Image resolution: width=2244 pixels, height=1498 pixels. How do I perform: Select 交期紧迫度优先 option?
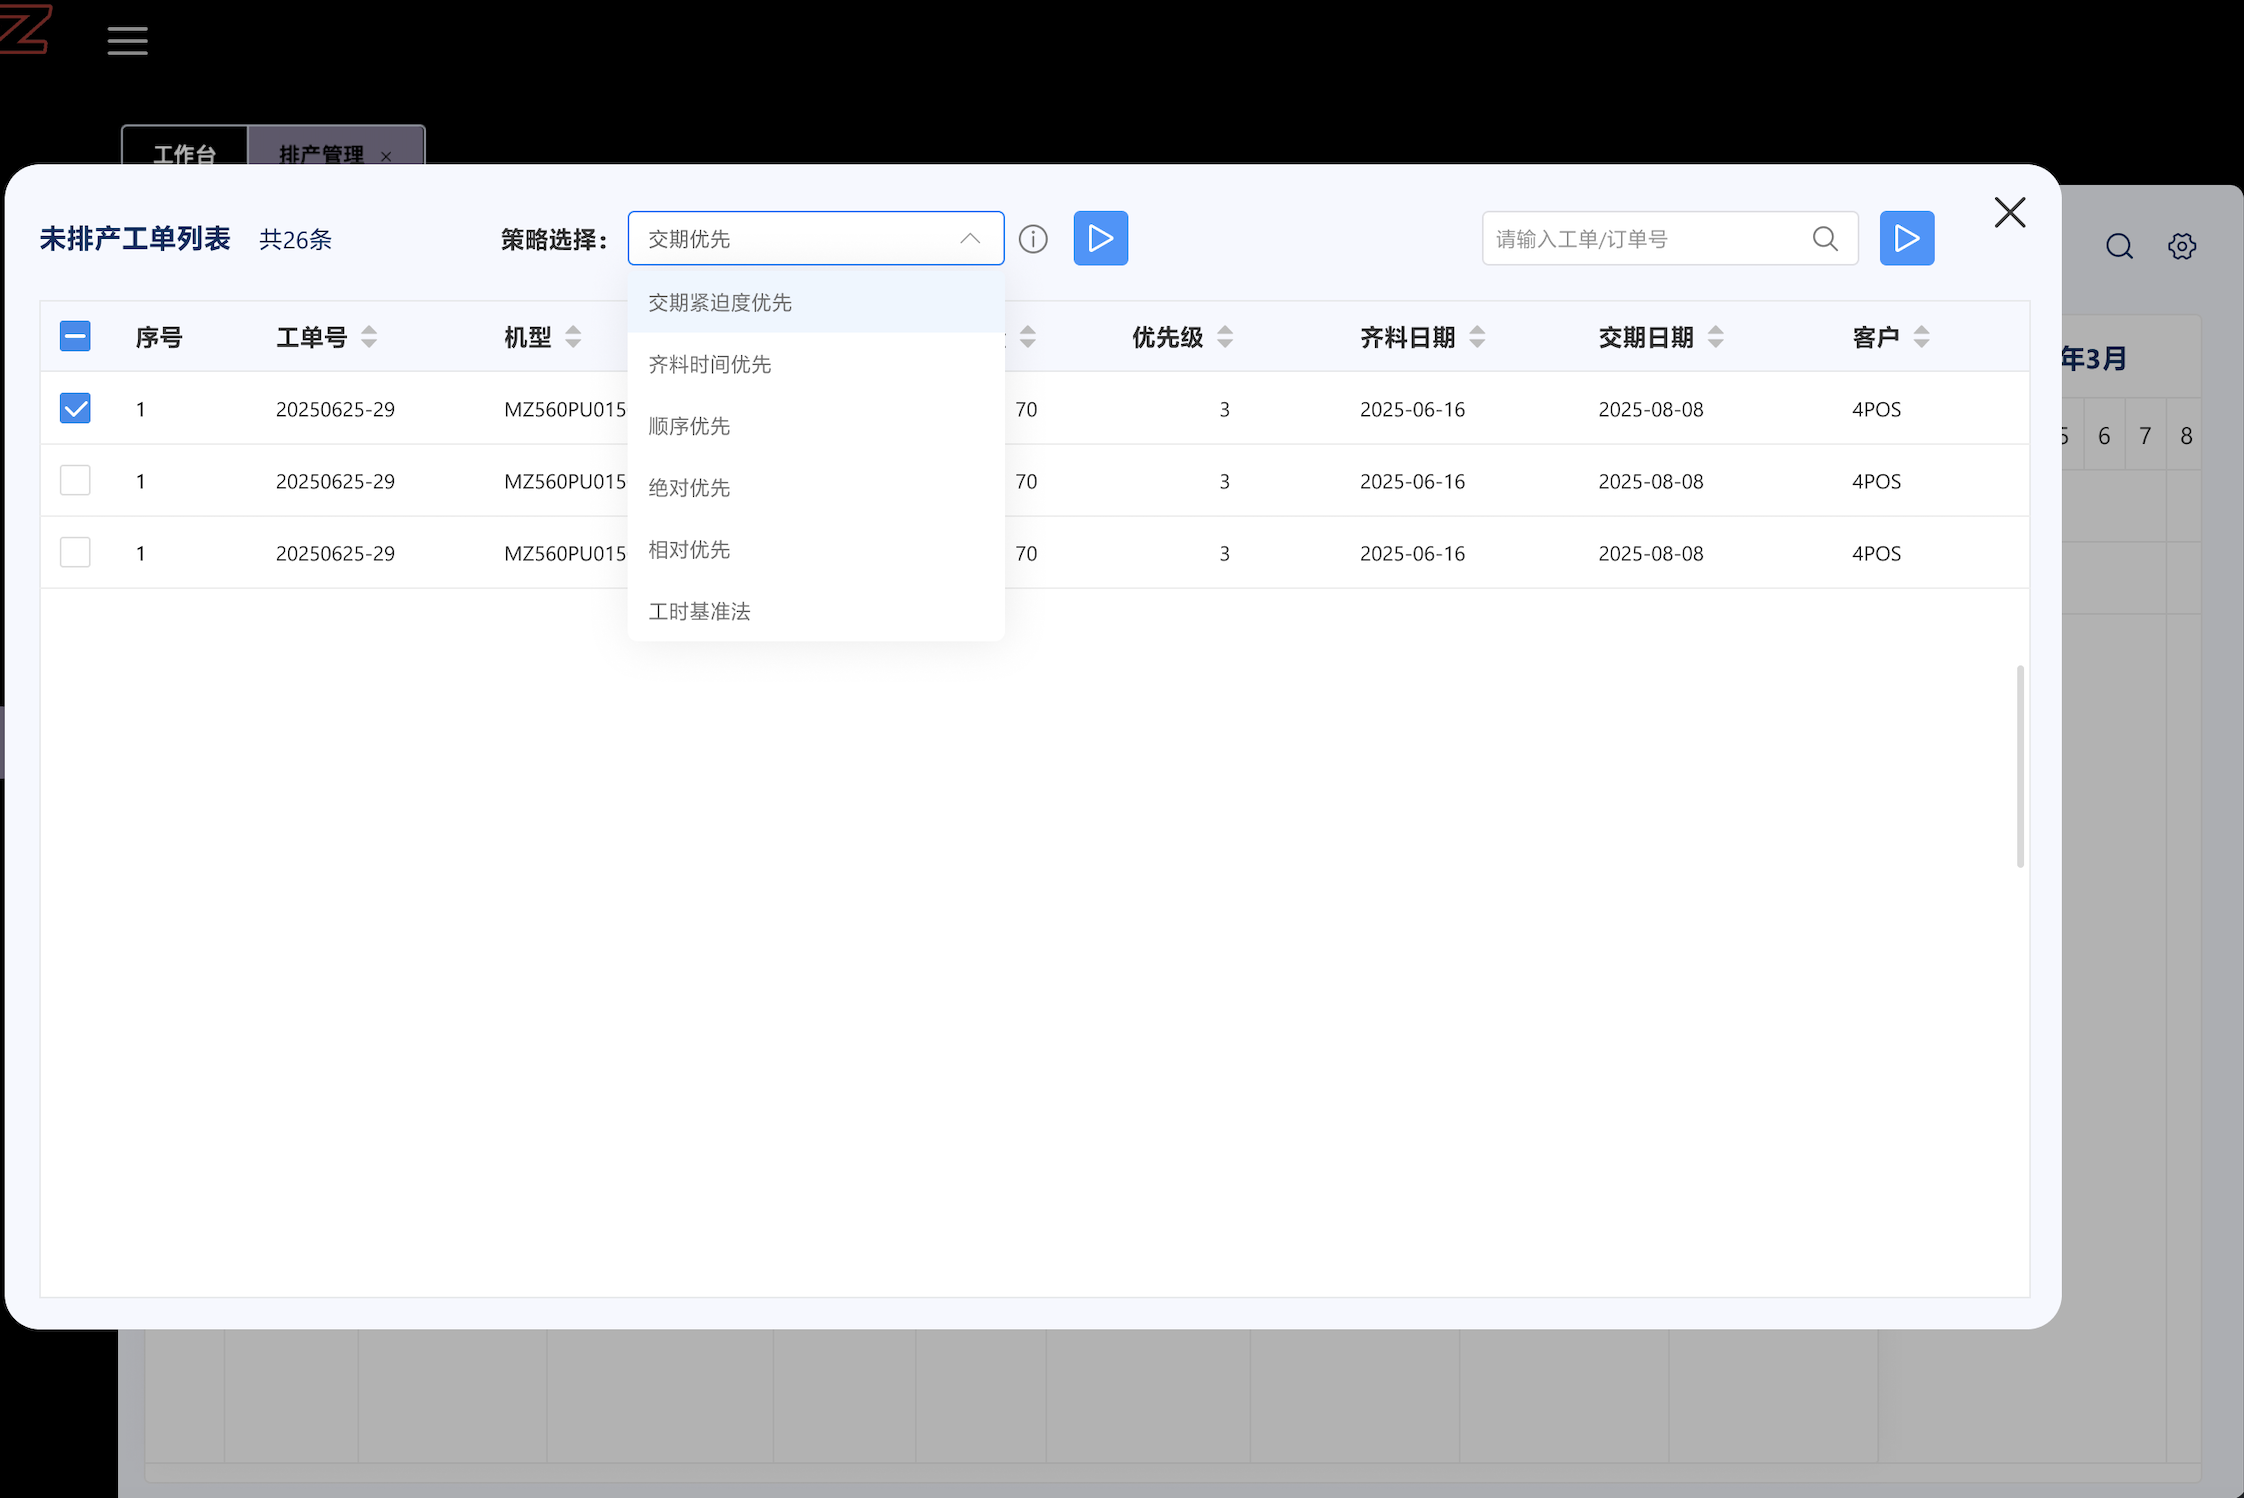pos(720,303)
